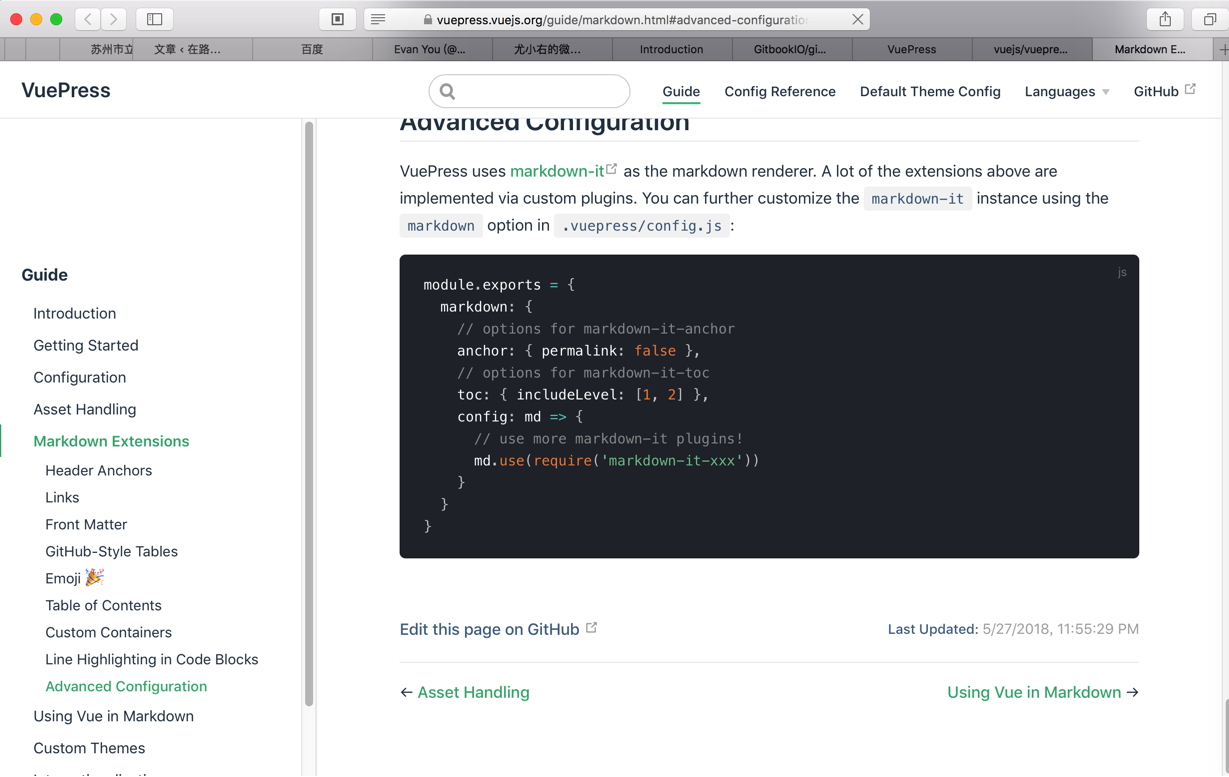
Task: Switch to the vuejs/vuepress browser tab
Action: coord(1030,49)
